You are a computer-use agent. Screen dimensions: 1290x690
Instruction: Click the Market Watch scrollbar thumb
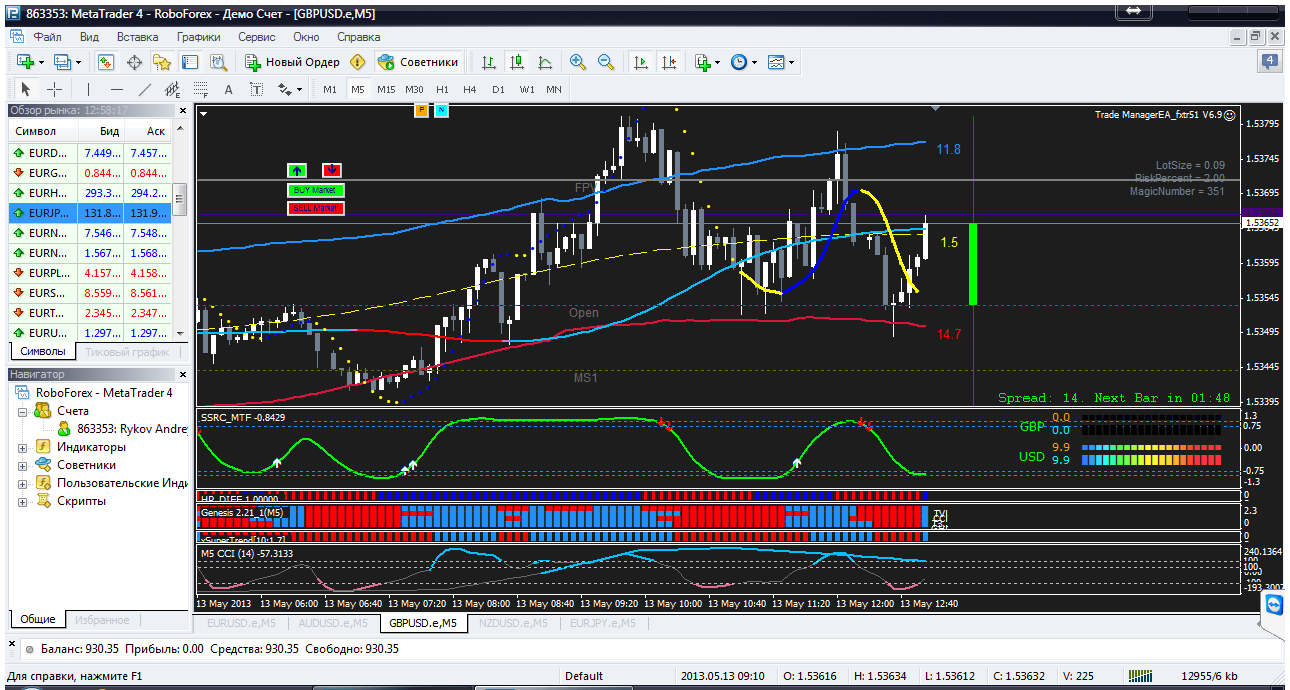[x=180, y=199]
